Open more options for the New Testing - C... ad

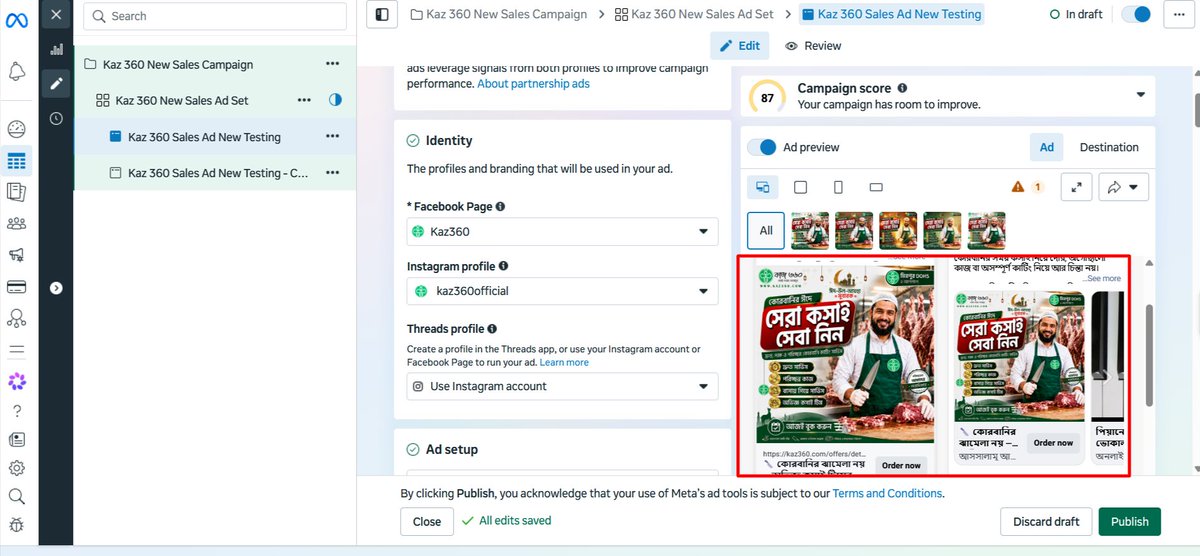(332, 173)
